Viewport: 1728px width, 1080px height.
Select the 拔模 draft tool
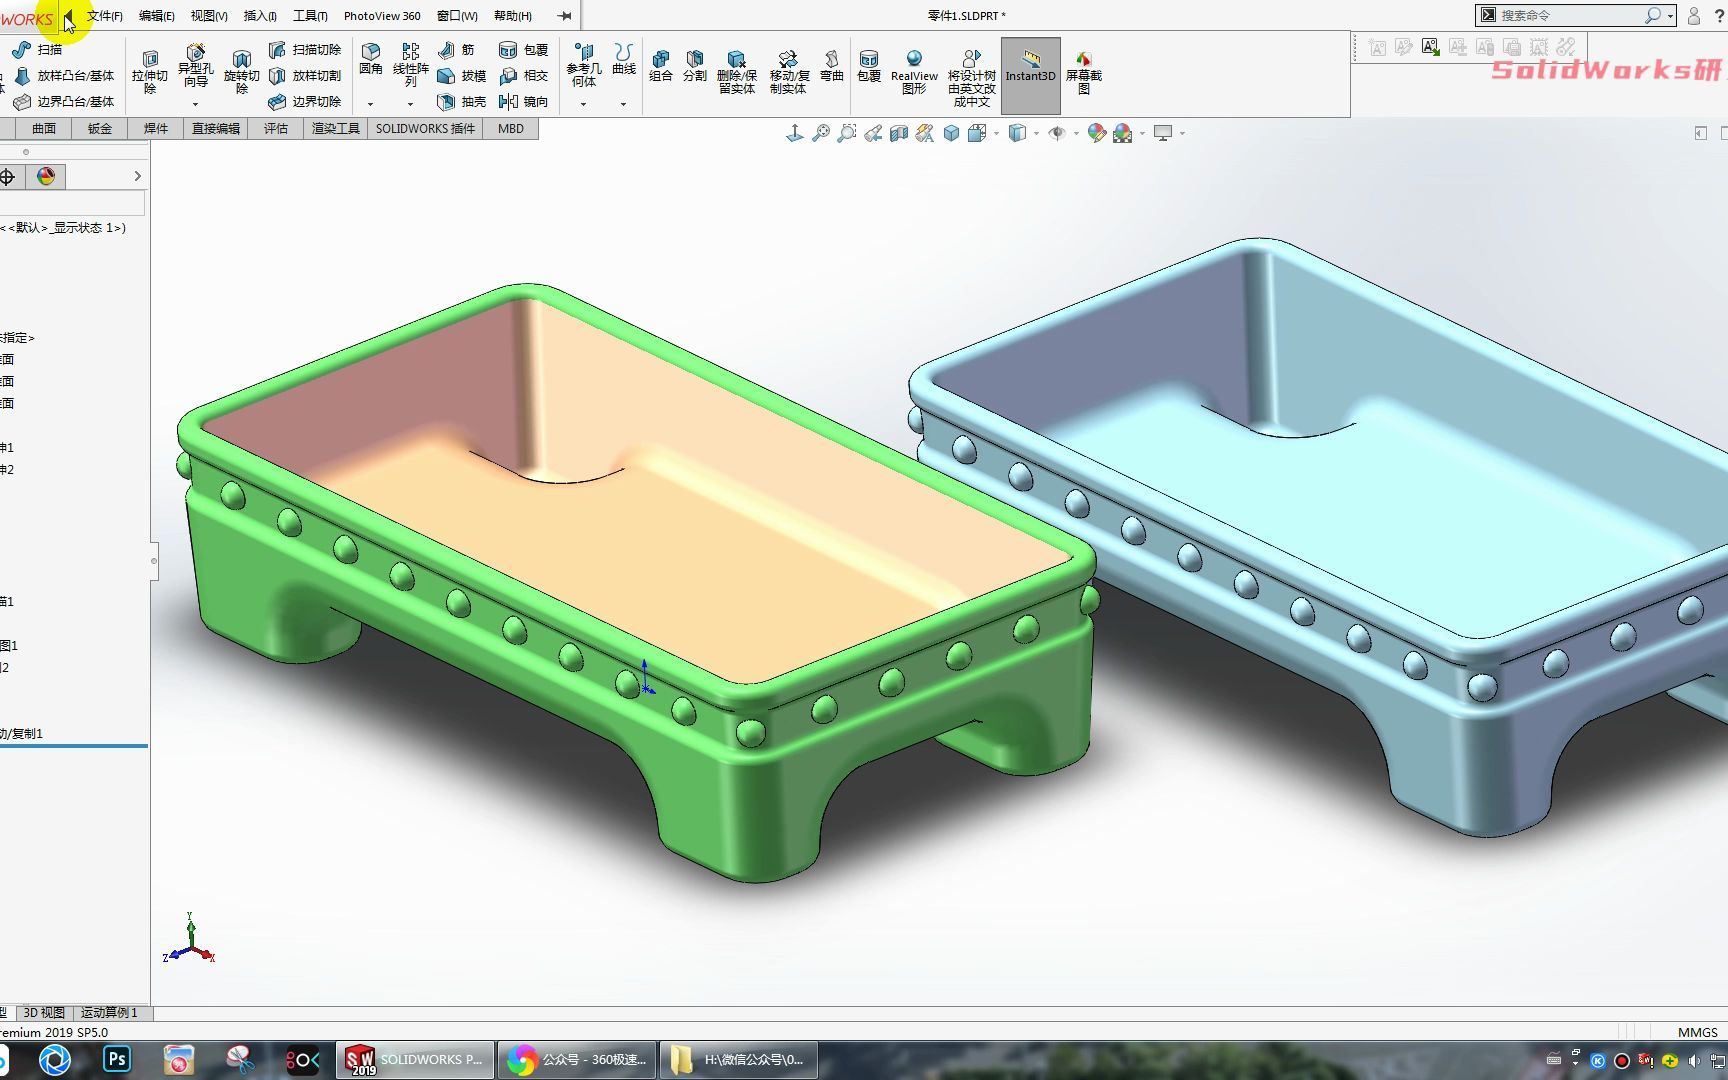coord(461,75)
